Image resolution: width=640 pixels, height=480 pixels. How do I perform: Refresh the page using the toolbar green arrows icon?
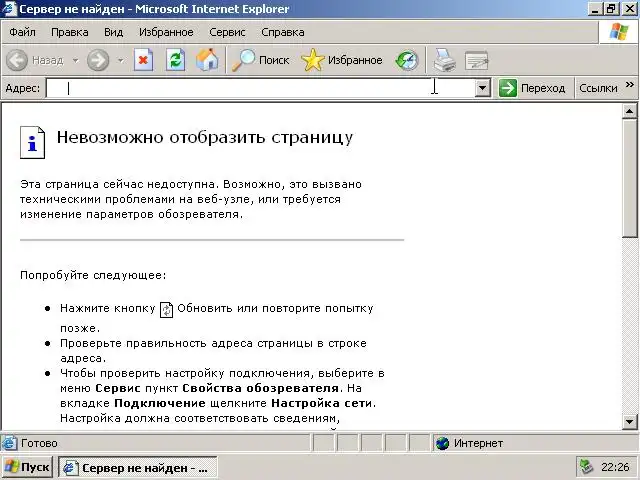click(x=176, y=60)
